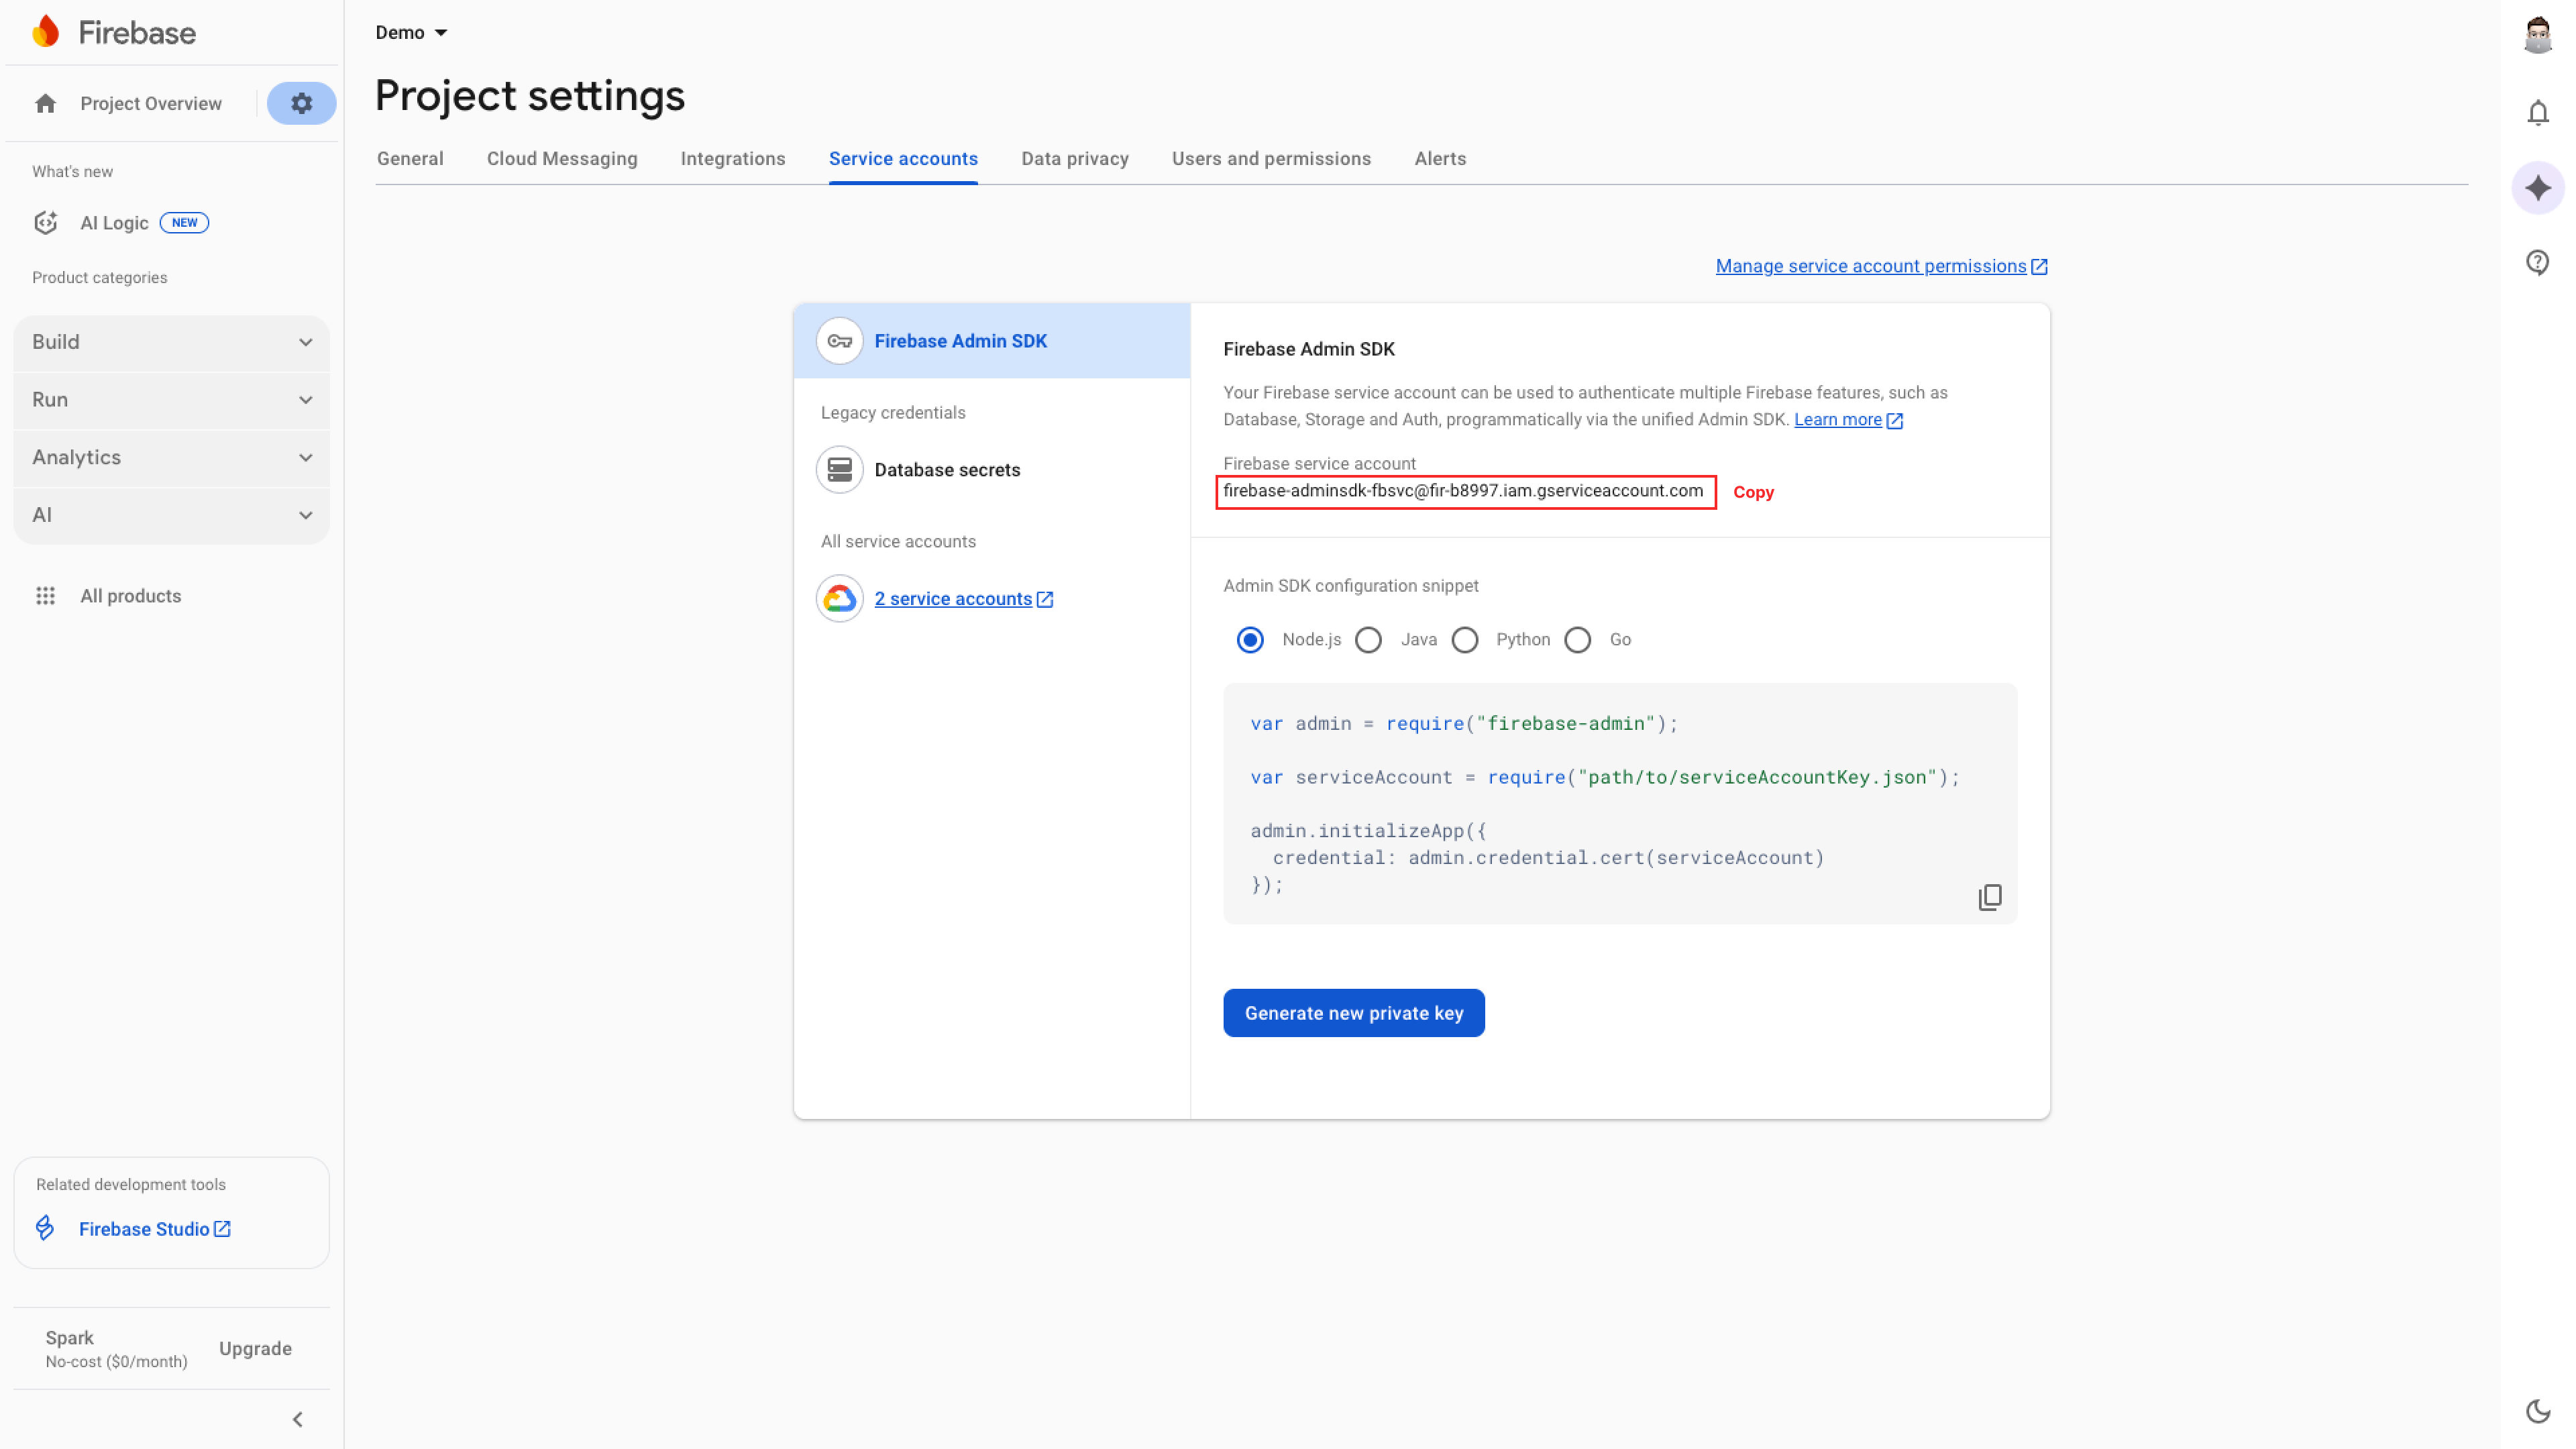The width and height of the screenshot is (2576, 1449).
Task: Click the user avatar profile picture
Action: [2537, 35]
